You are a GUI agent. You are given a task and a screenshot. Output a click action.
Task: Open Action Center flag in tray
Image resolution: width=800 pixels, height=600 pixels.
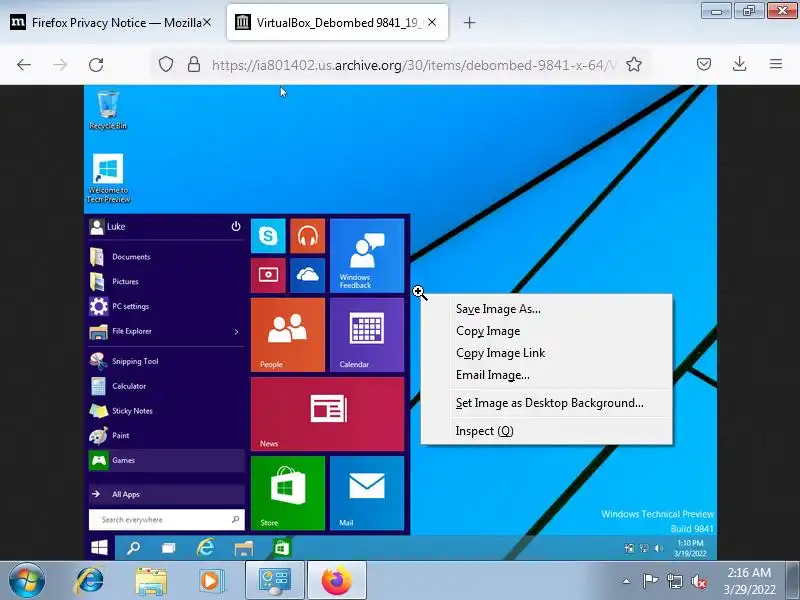649,581
